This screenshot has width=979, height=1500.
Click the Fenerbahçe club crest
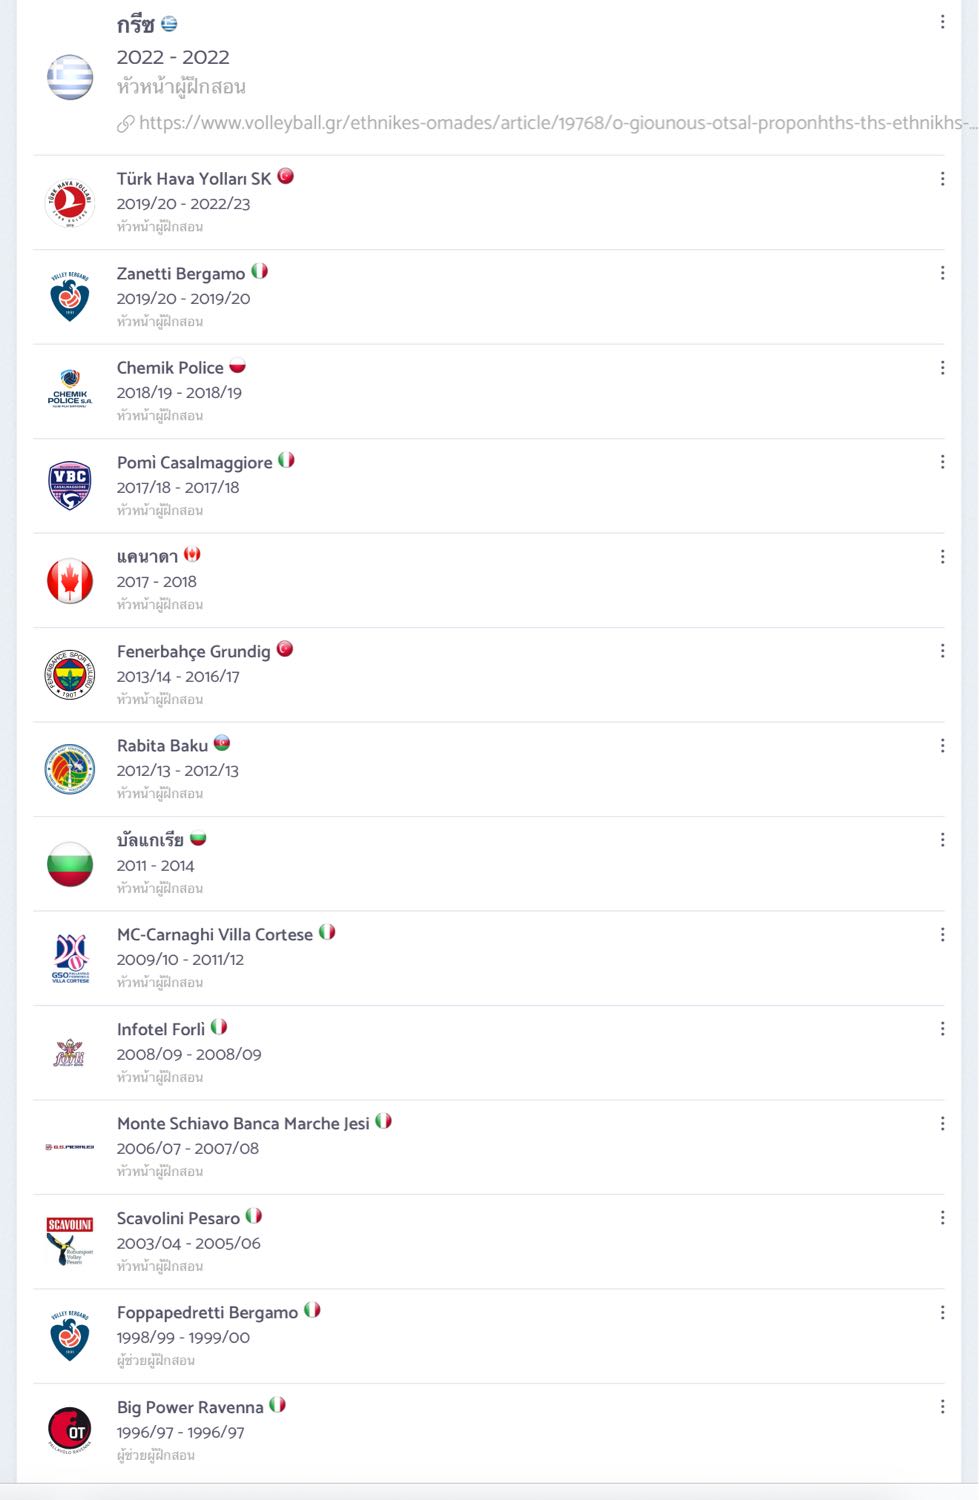click(70, 675)
